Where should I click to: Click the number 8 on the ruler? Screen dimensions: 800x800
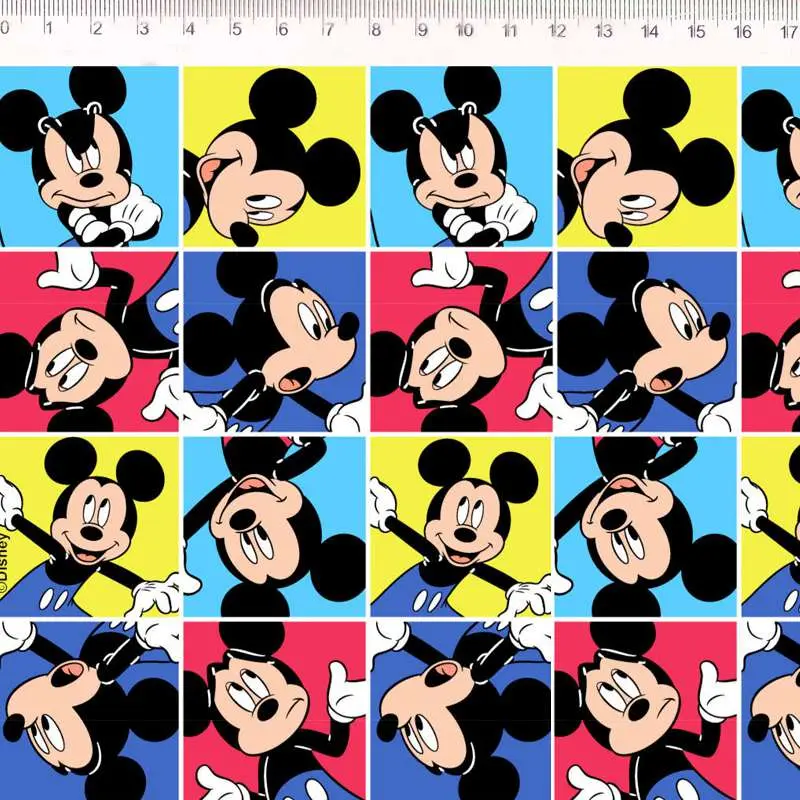[x=376, y=30]
